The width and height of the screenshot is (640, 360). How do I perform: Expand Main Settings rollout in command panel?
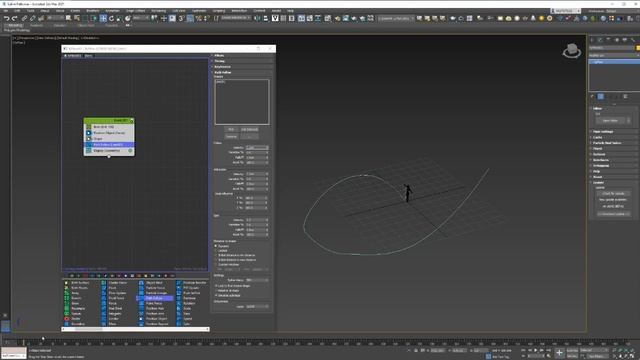click(x=614, y=132)
